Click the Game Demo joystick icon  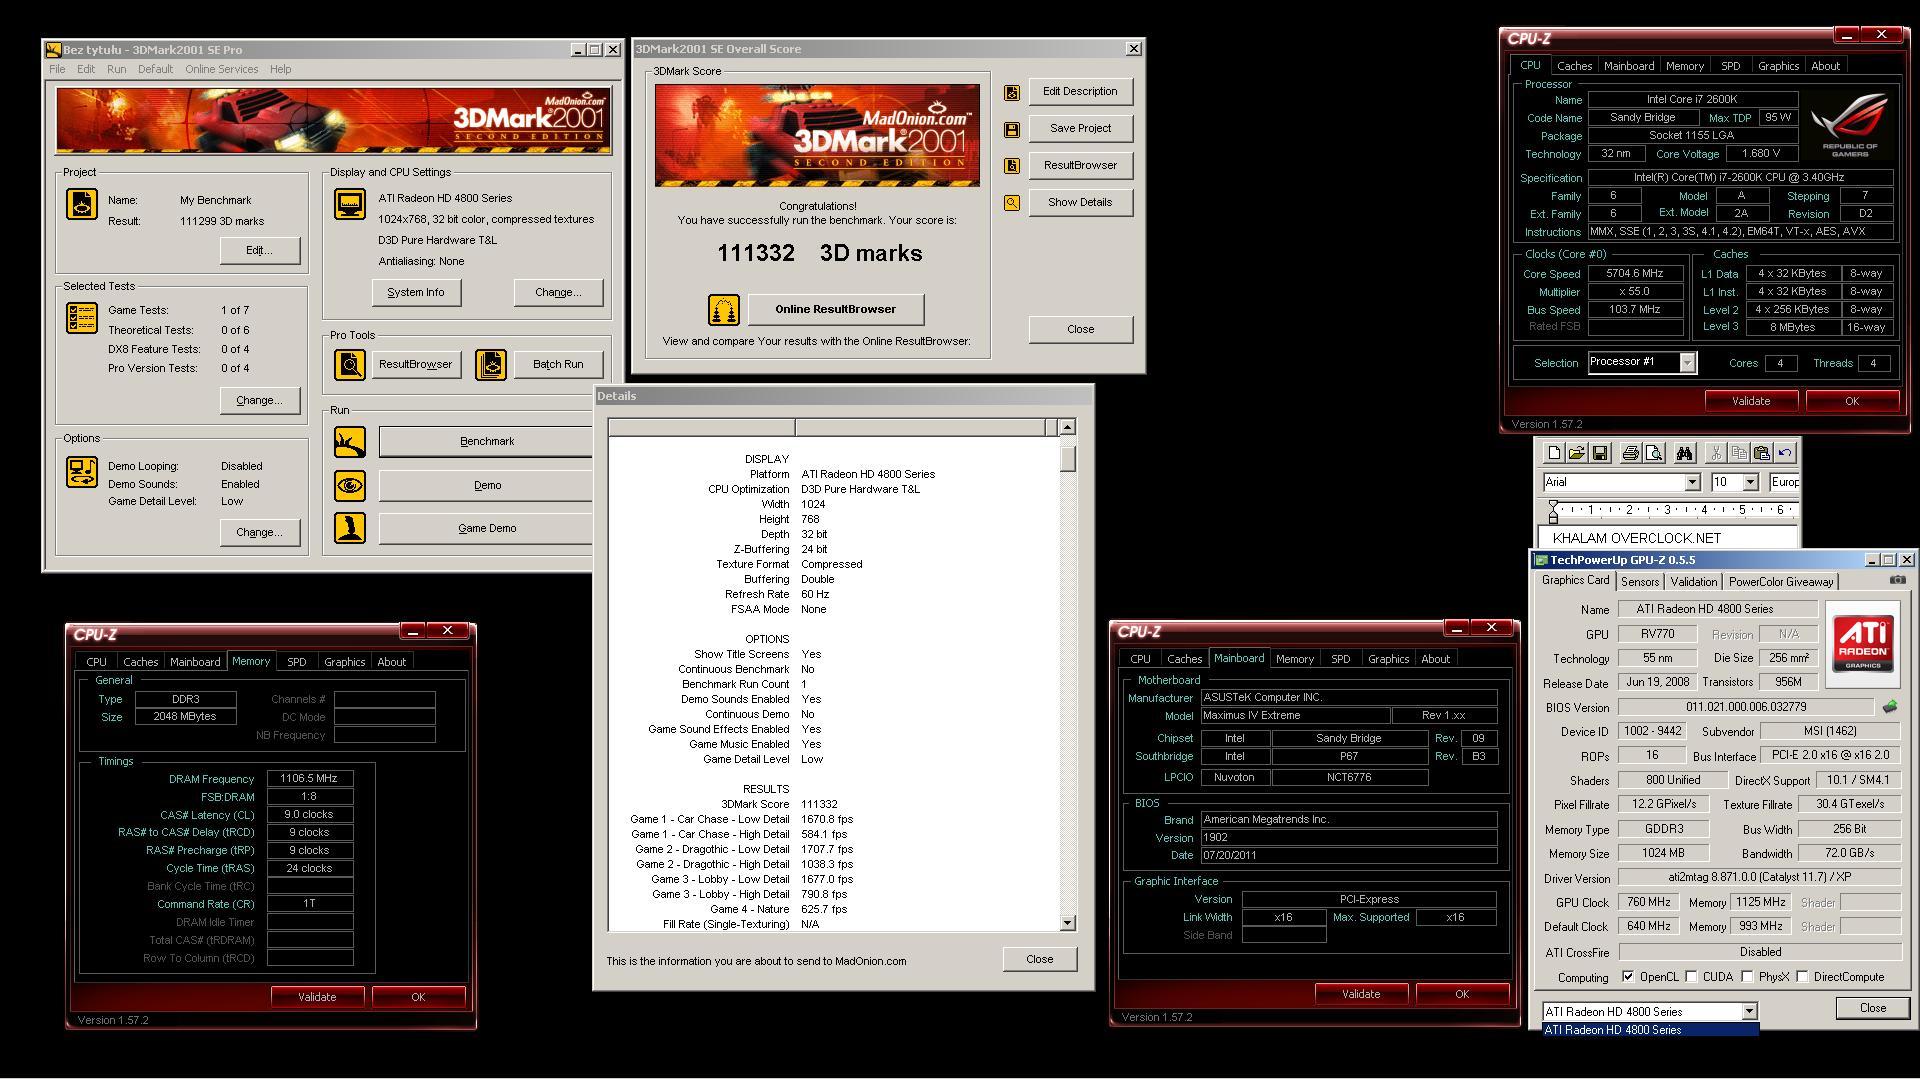[350, 528]
